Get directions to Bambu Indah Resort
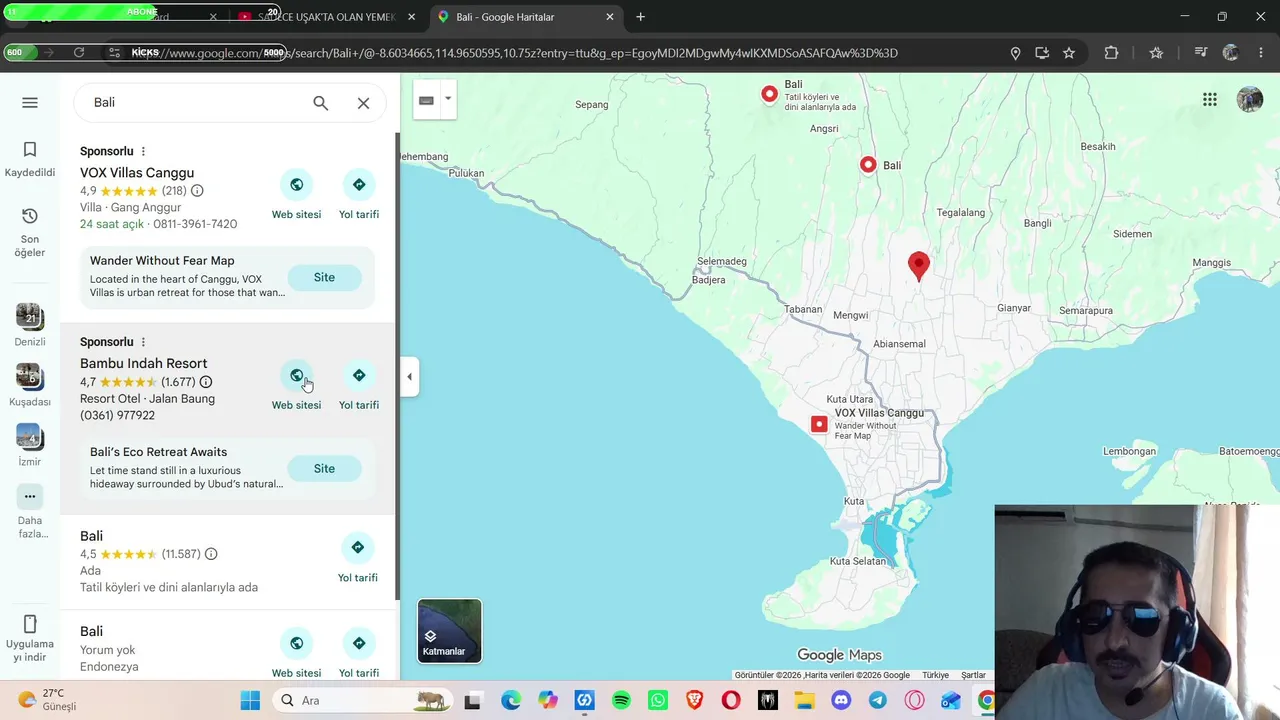The width and height of the screenshot is (1280, 720). 359,376
